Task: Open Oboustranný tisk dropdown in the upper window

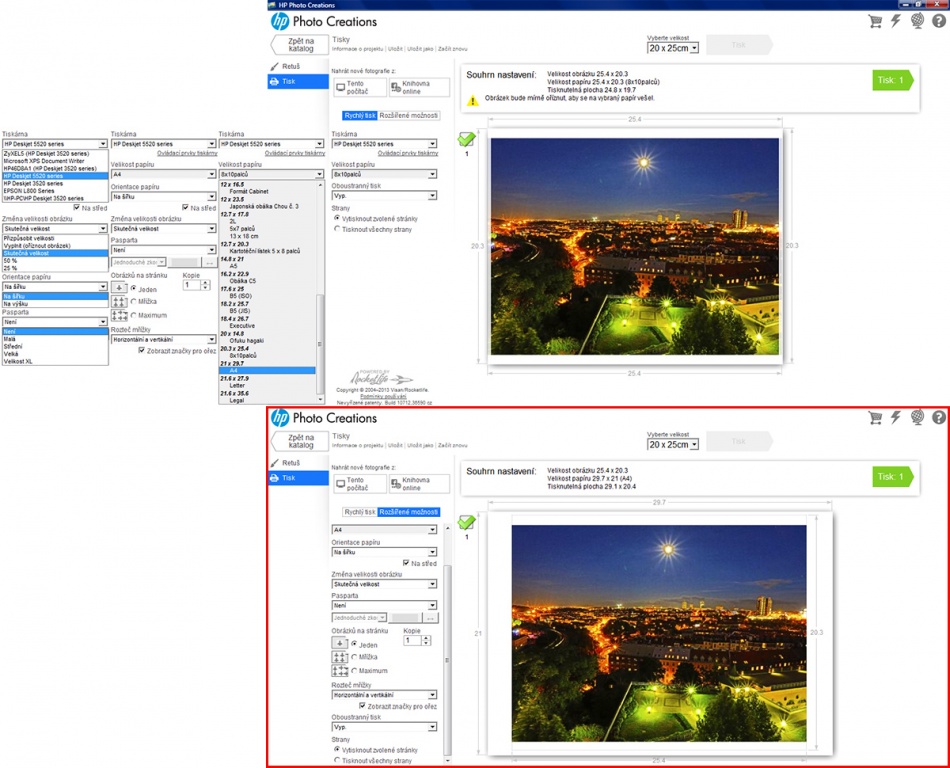Action: coord(384,196)
